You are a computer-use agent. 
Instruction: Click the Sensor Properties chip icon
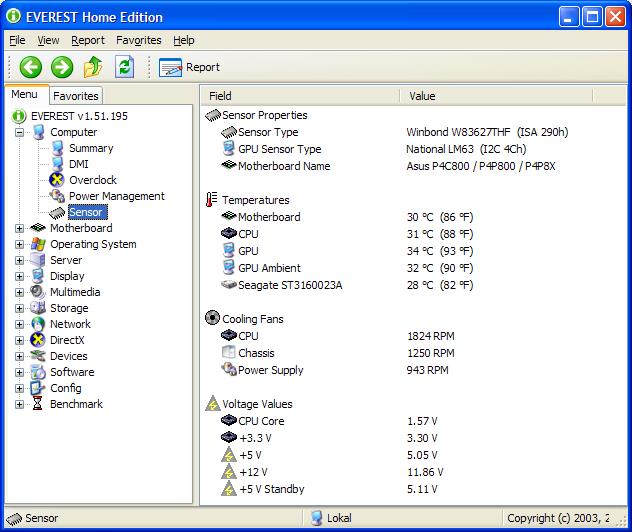[x=213, y=115]
